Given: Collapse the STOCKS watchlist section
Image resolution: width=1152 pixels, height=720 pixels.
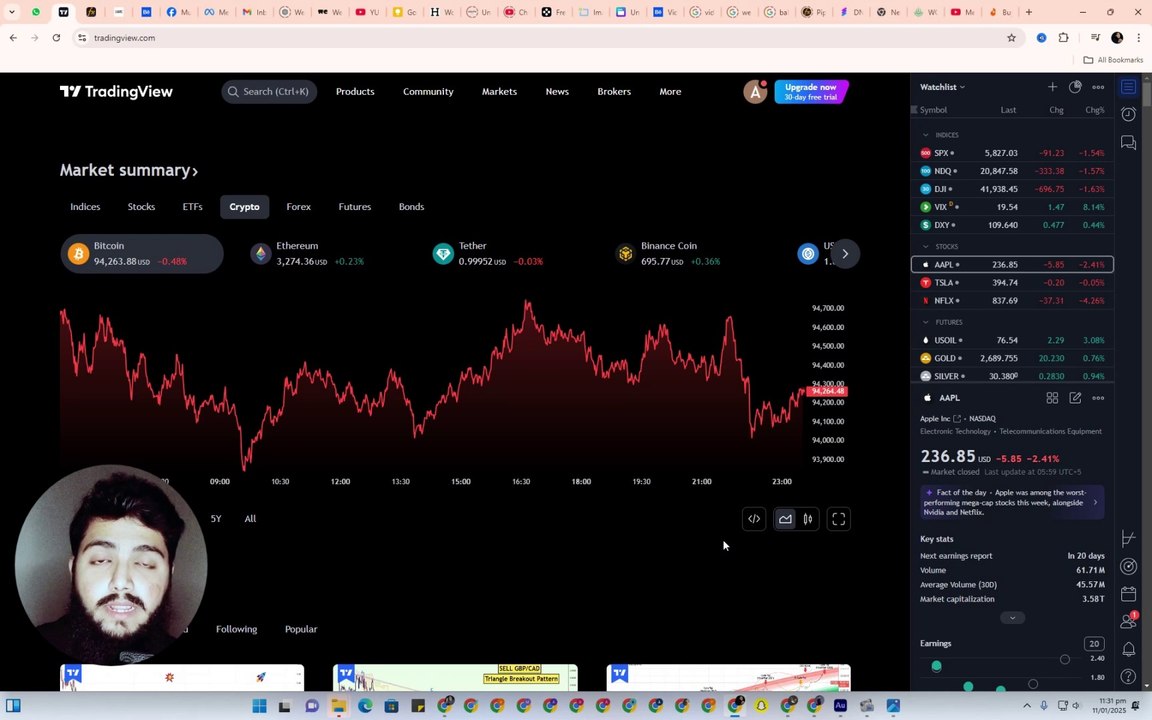Looking at the screenshot, I should (x=925, y=247).
